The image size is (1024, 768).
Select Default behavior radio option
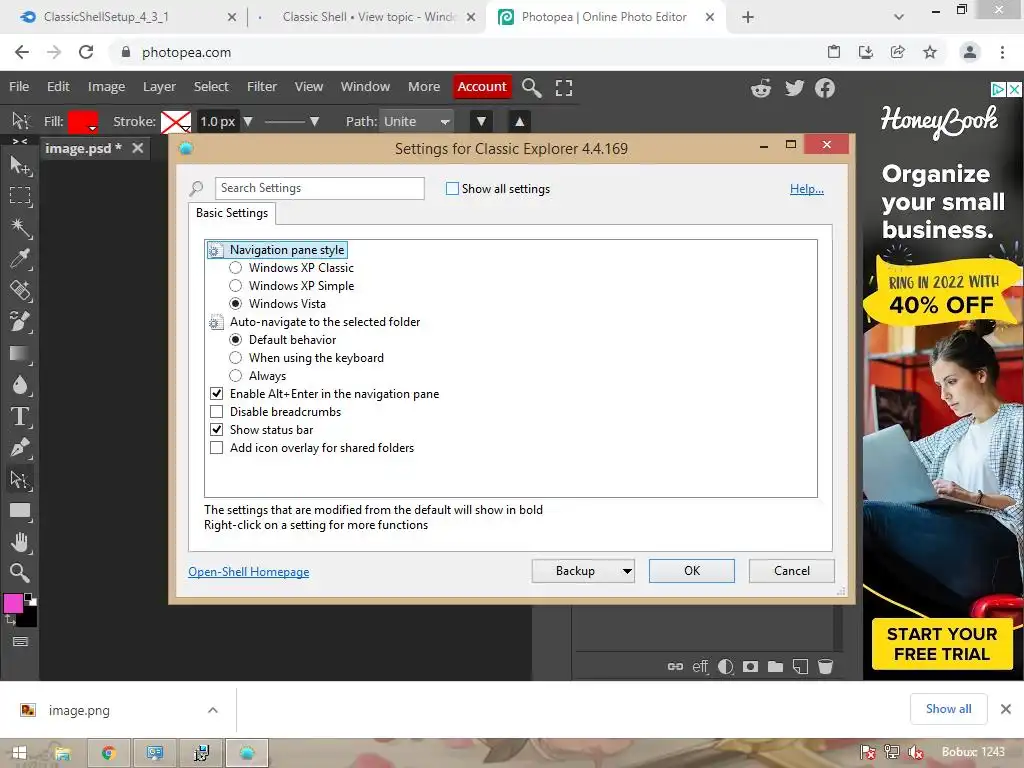pyautogui.click(x=236, y=340)
